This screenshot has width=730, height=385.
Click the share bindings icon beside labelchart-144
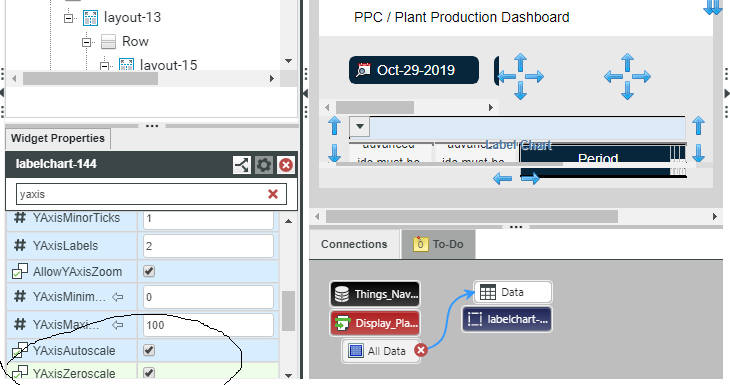[x=242, y=165]
